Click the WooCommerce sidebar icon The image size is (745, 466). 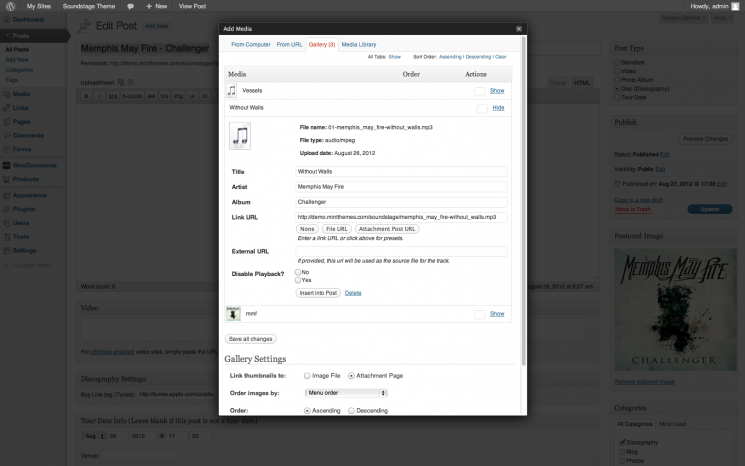click(7, 165)
